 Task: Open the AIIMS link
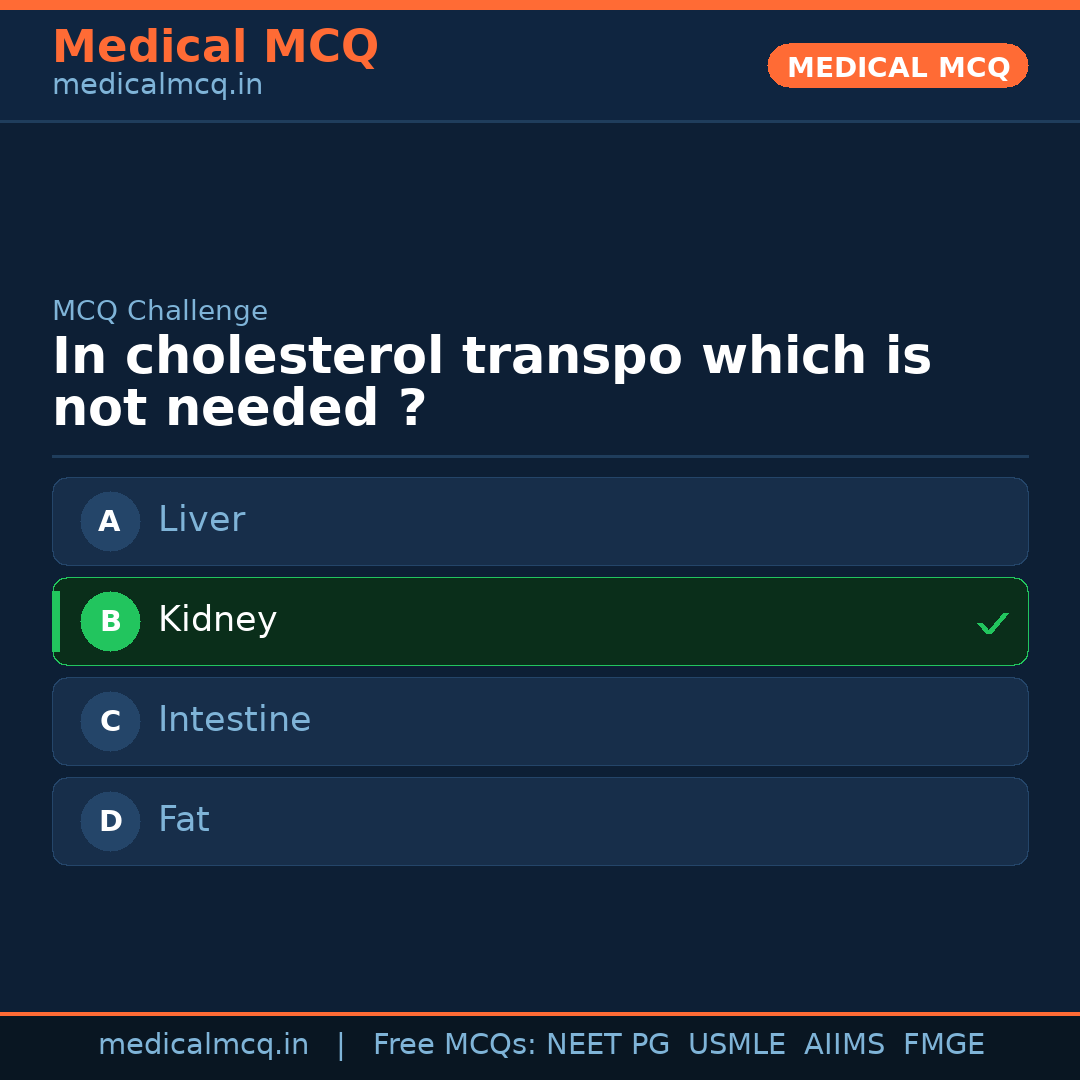tap(844, 1043)
